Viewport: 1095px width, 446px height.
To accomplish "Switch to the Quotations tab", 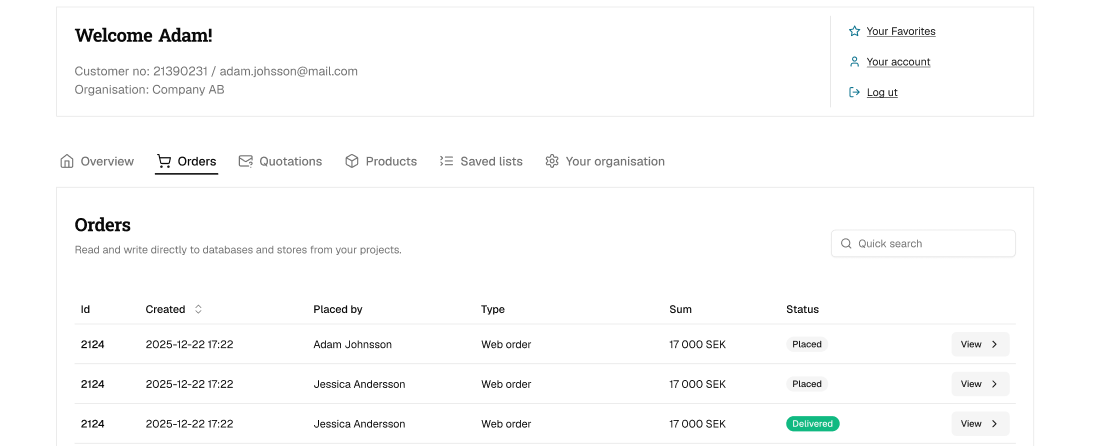I will pyautogui.click(x=280, y=161).
